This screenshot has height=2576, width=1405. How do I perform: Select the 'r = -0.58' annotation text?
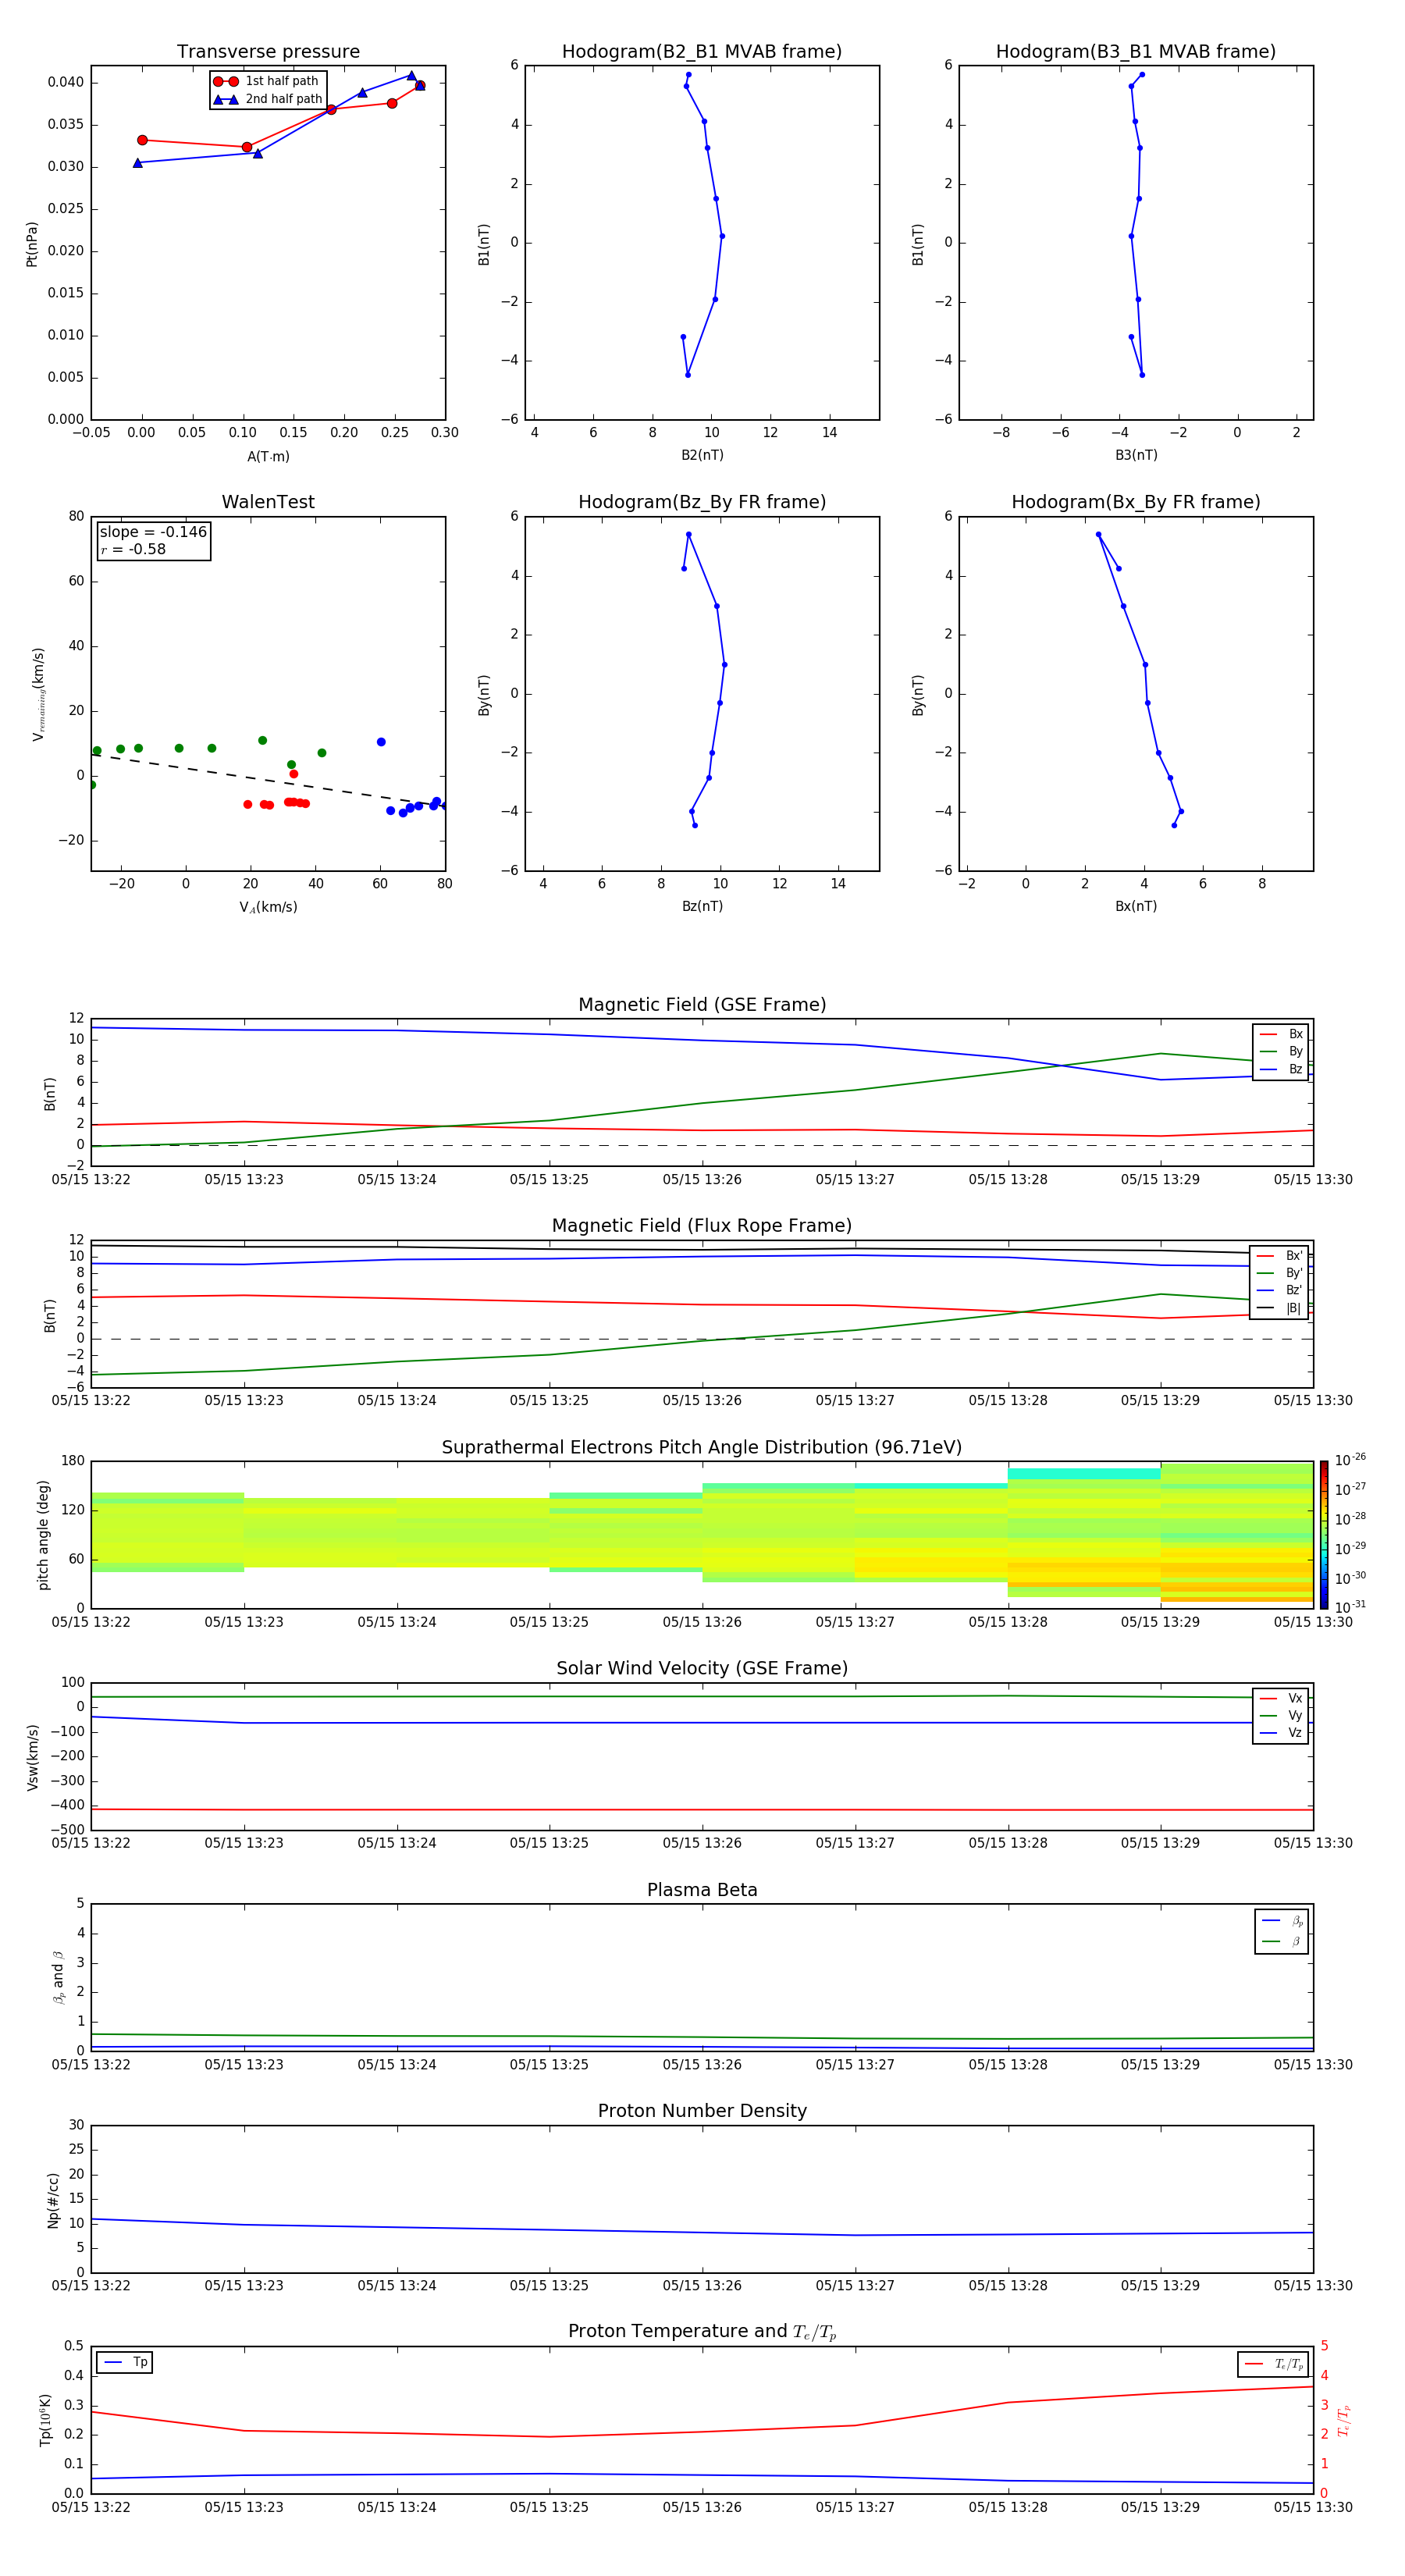coord(133,550)
